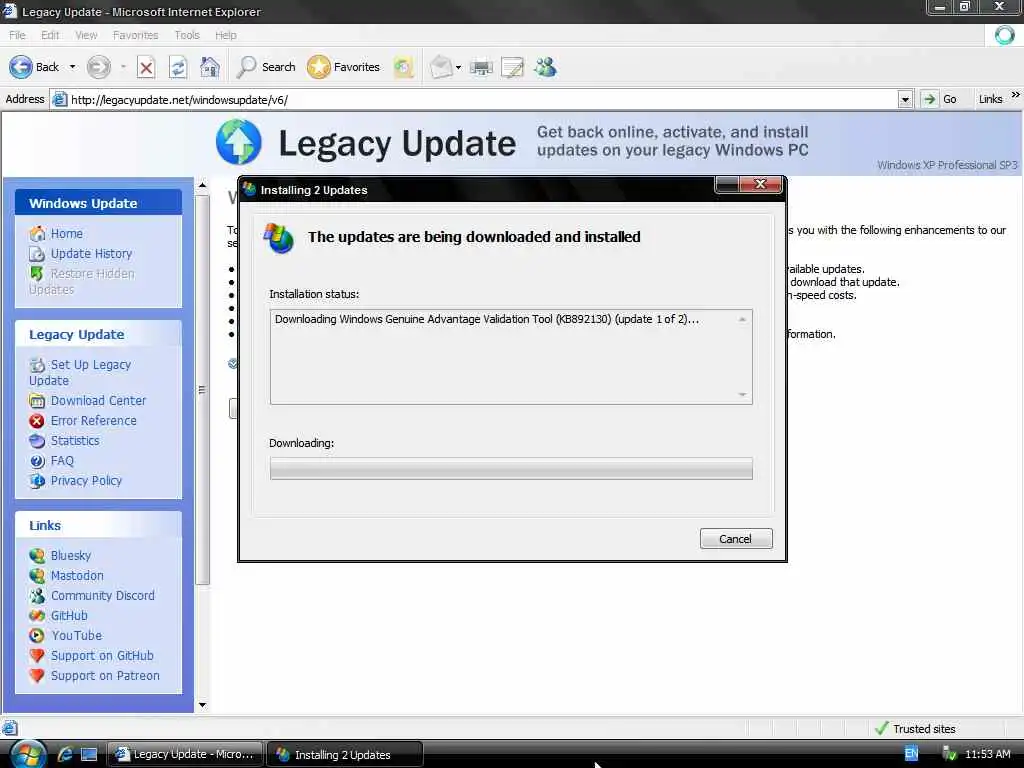Click the History toolbar icon

click(x=404, y=67)
